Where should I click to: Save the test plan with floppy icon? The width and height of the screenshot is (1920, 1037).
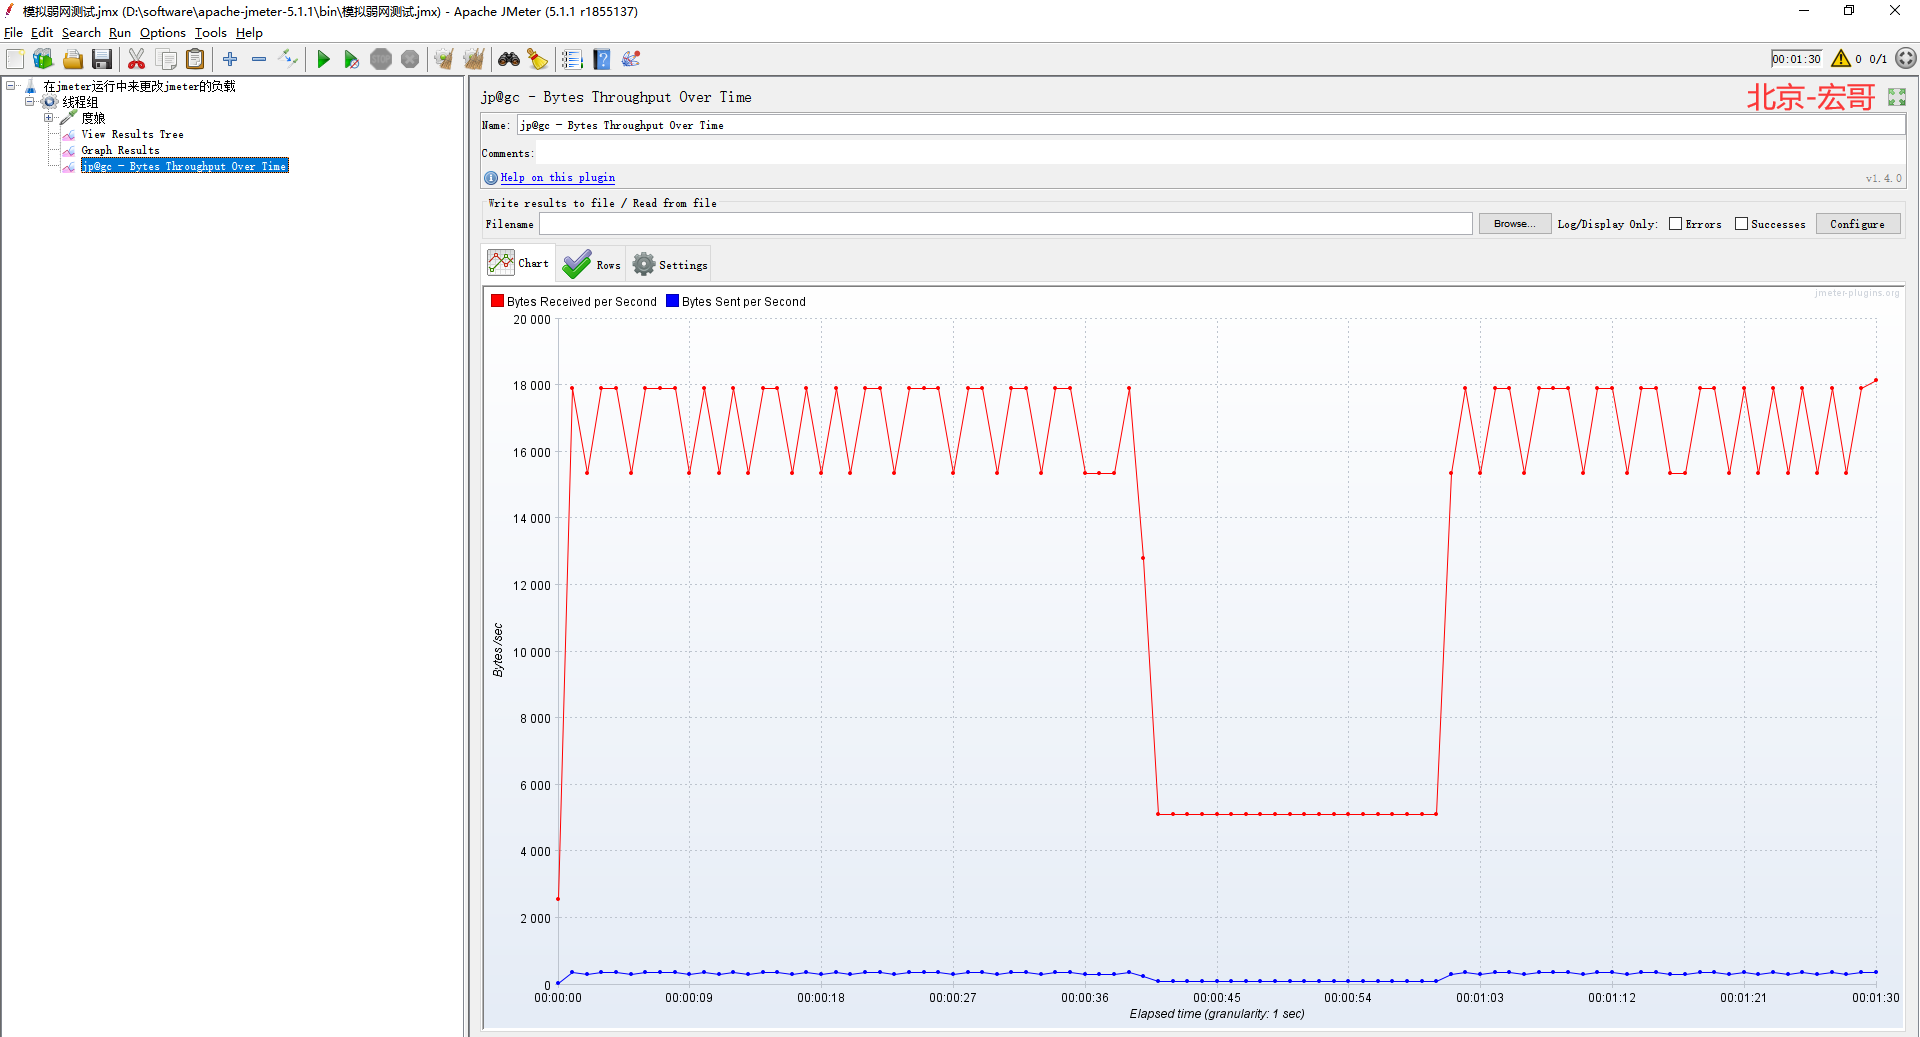coord(102,60)
